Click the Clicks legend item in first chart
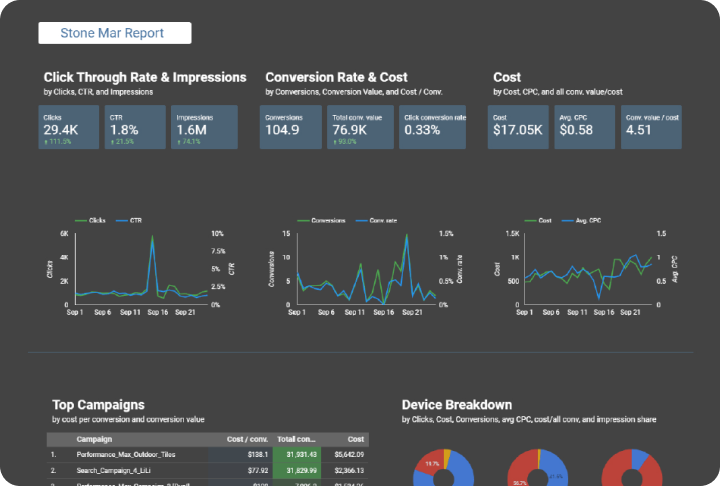720x486 pixels. [90, 220]
